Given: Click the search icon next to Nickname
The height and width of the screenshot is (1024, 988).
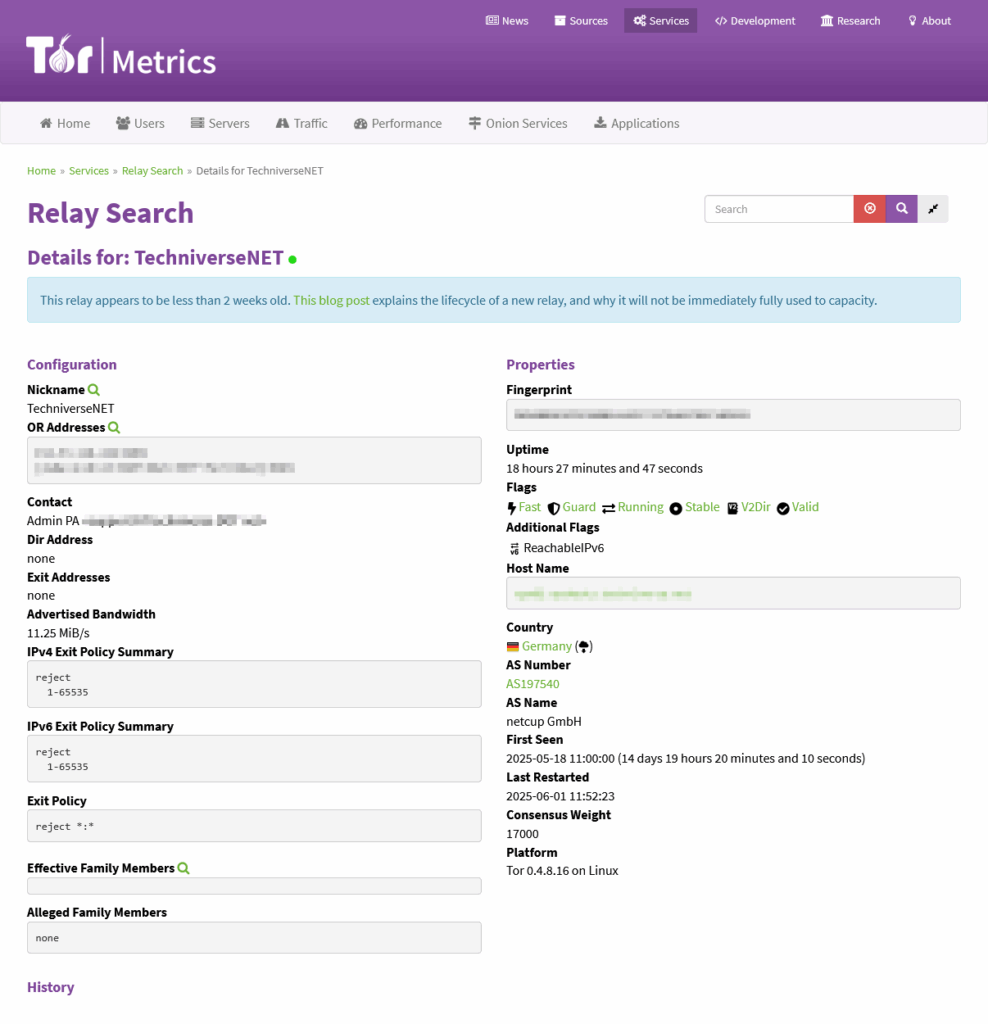Looking at the screenshot, I should click(x=94, y=390).
